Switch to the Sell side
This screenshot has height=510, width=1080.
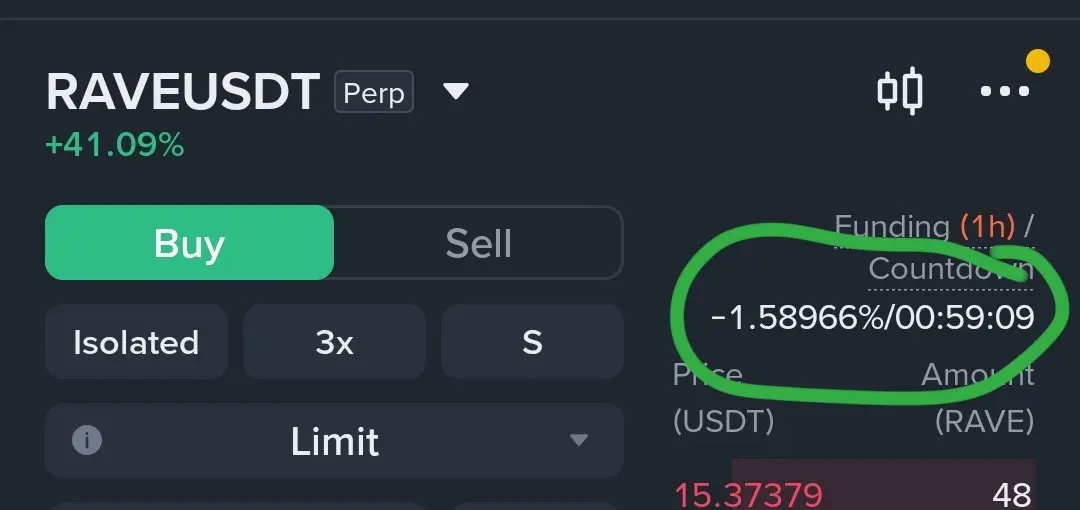click(x=478, y=243)
